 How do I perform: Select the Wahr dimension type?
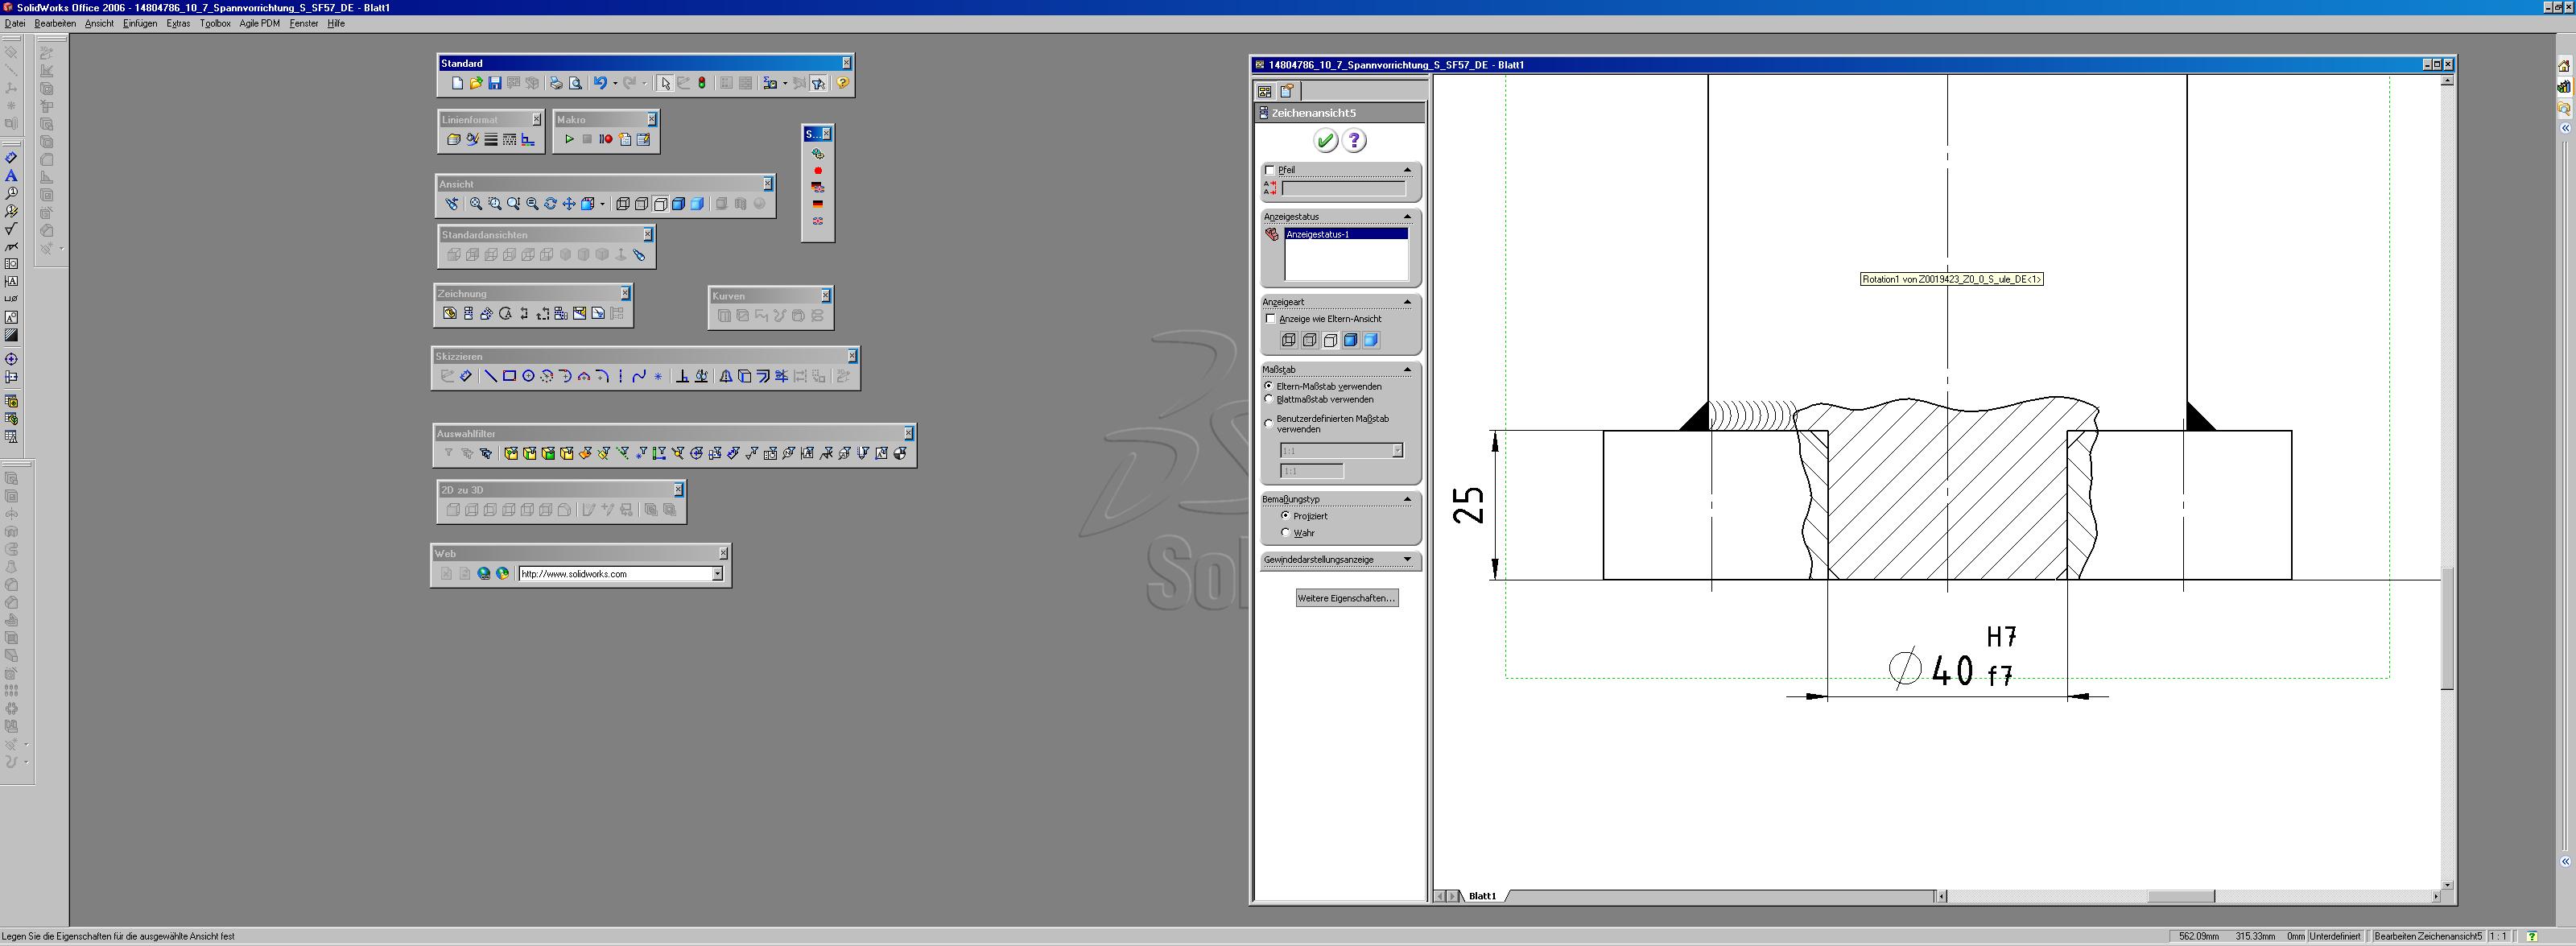click(1285, 533)
